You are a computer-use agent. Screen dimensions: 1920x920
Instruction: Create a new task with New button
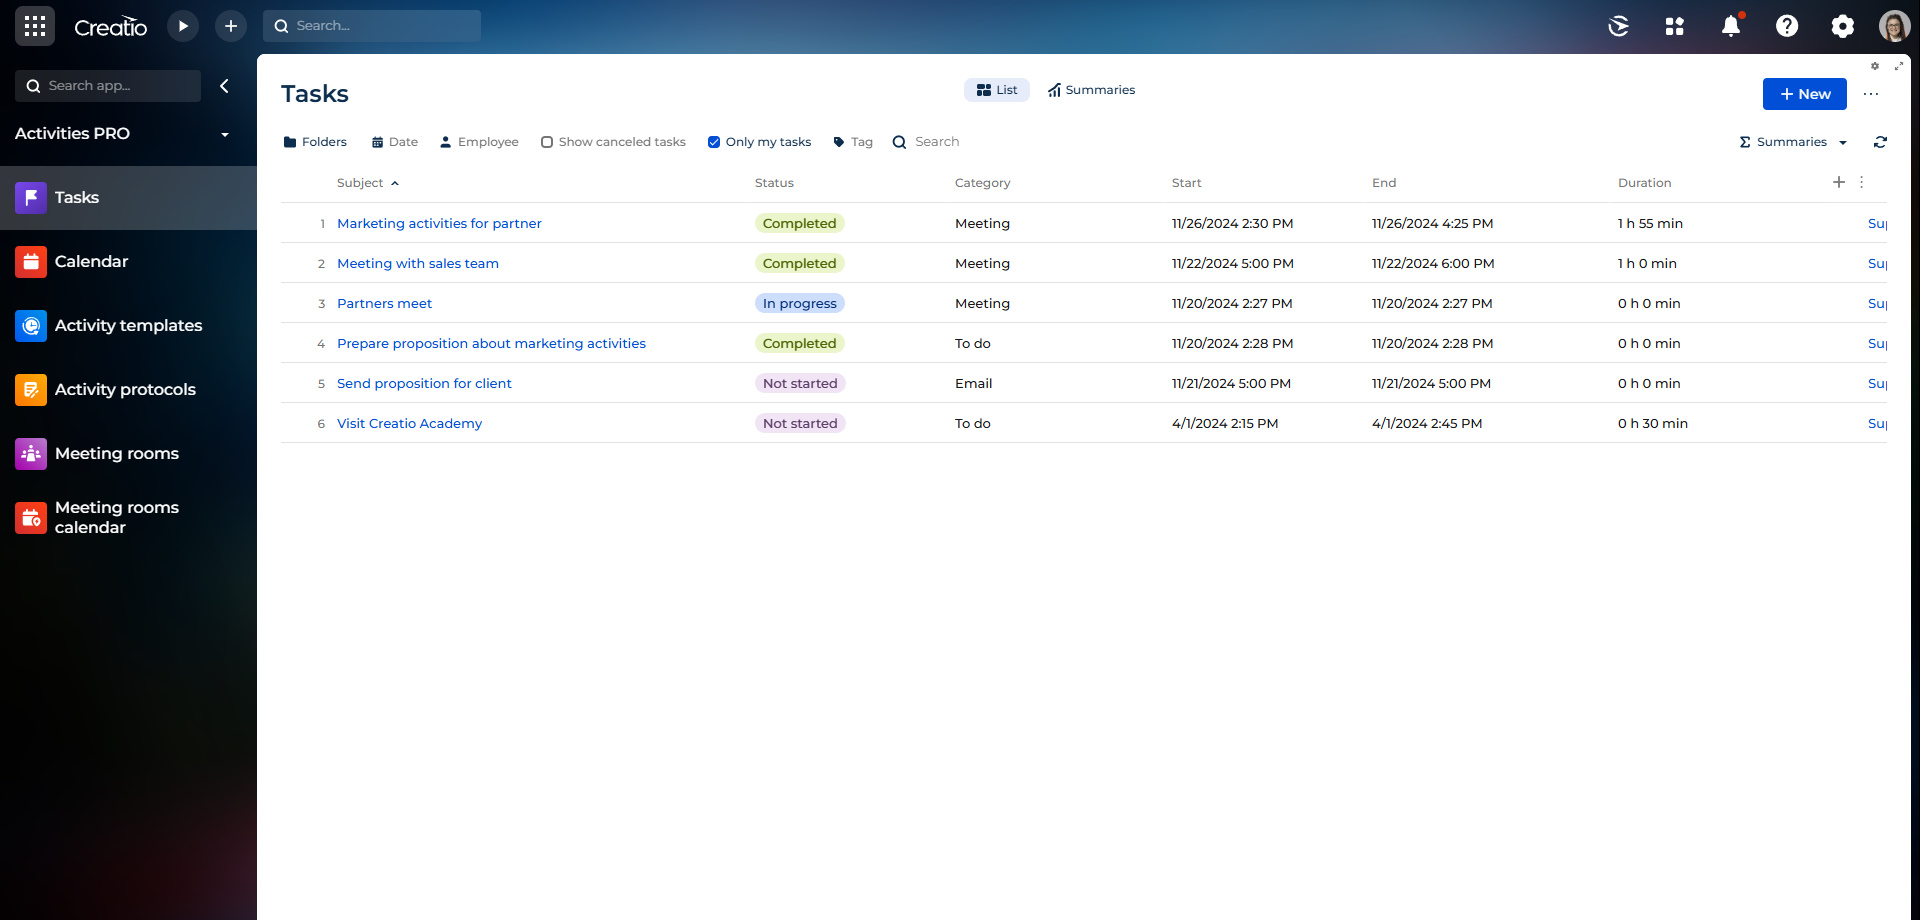click(x=1804, y=94)
